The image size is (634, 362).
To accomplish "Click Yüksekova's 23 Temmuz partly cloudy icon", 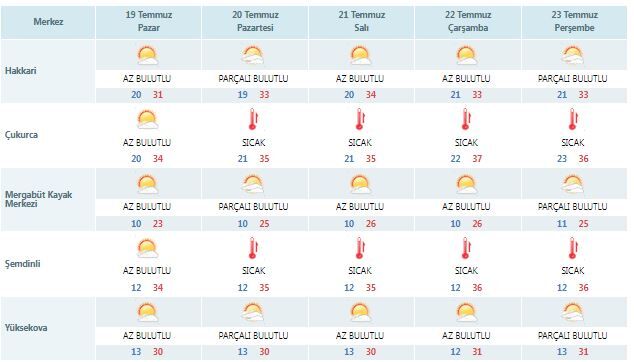I will click(x=573, y=312).
